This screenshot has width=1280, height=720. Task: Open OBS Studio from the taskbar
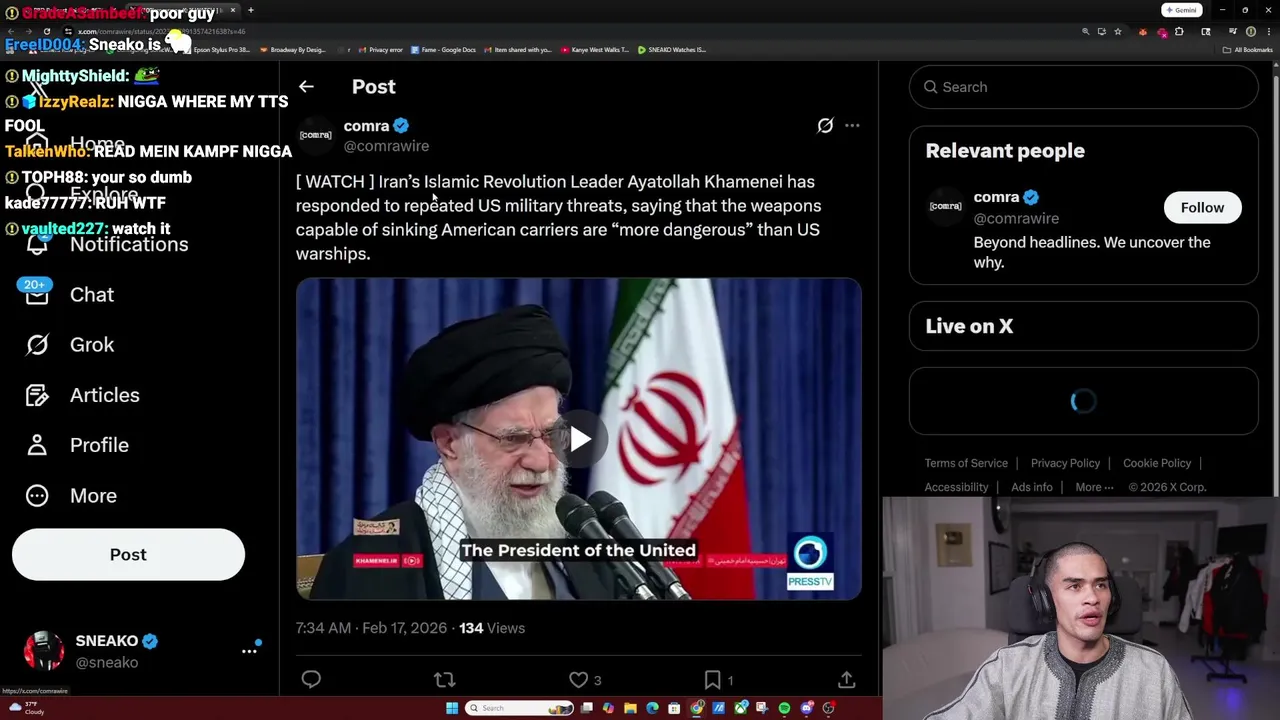click(828, 708)
